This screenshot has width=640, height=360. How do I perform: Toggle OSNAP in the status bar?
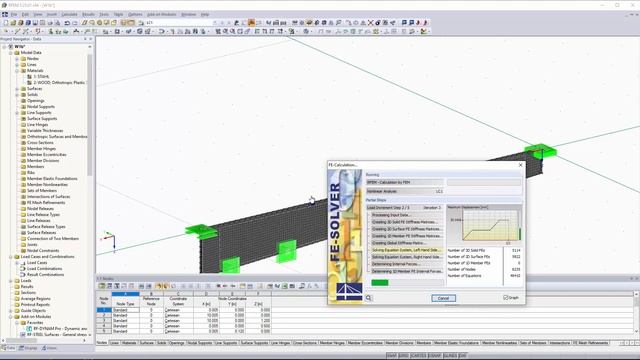[x=434, y=356]
